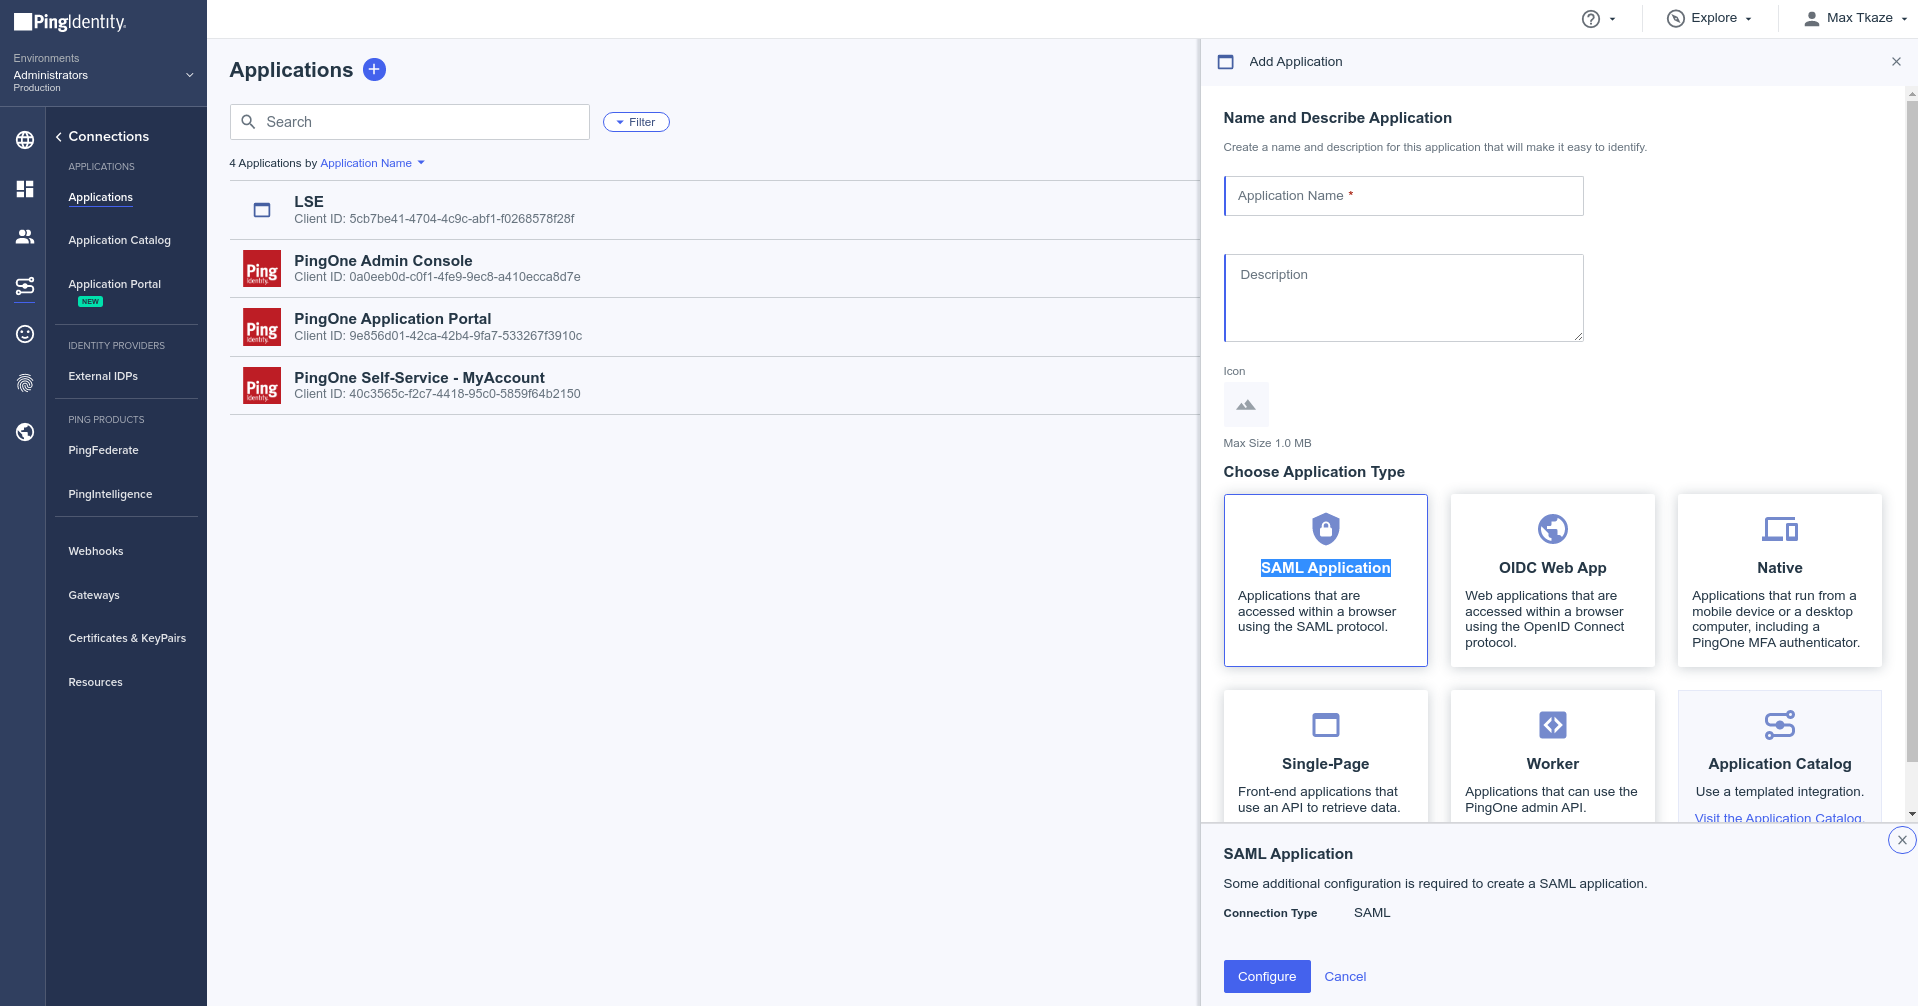Click the blue plus add application icon
Image resolution: width=1918 pixels, height=1006 pixels.
[x=374, y=69]
